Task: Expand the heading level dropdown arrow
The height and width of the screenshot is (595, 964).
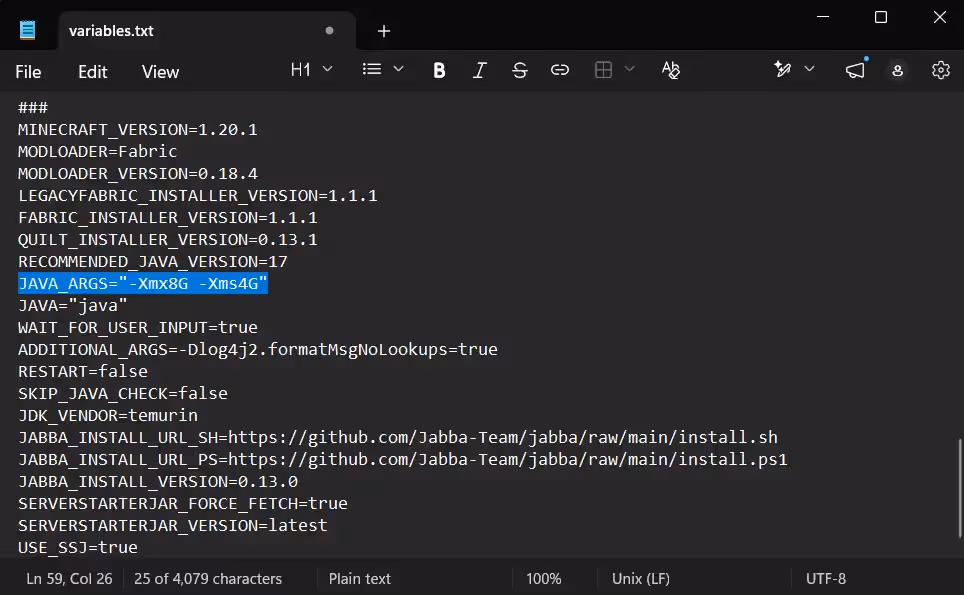Action: tap(328, 69)
